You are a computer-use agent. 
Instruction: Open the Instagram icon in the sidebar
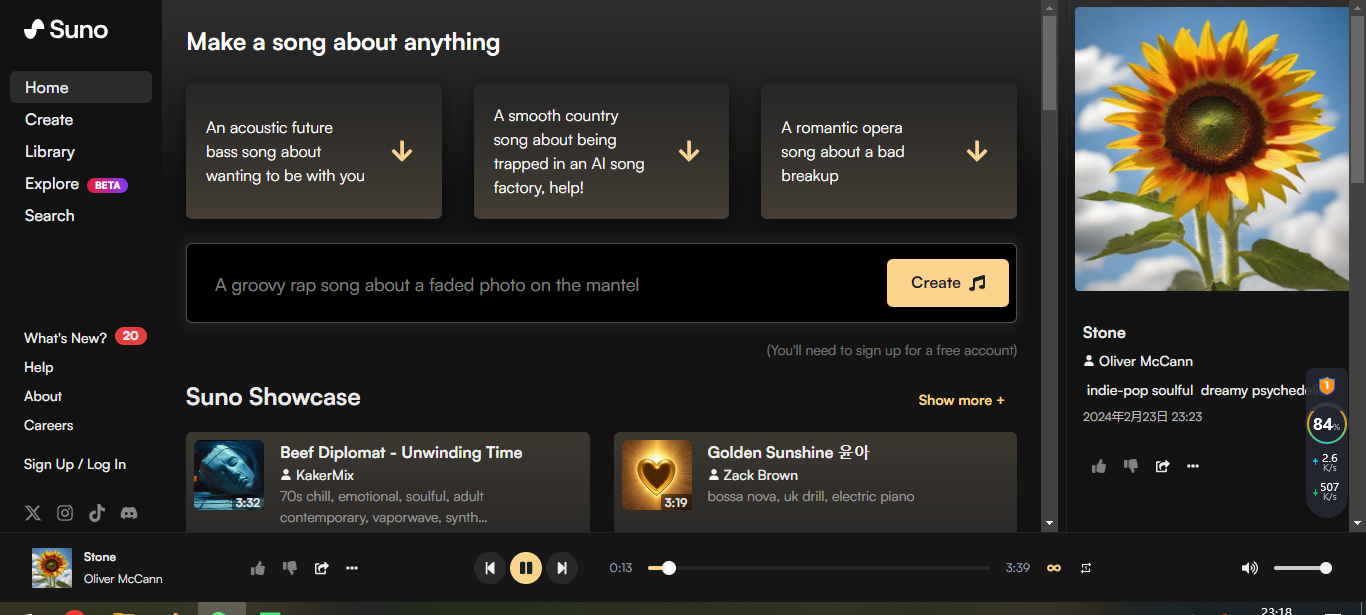pyautogui.click(x=65, y=513)
